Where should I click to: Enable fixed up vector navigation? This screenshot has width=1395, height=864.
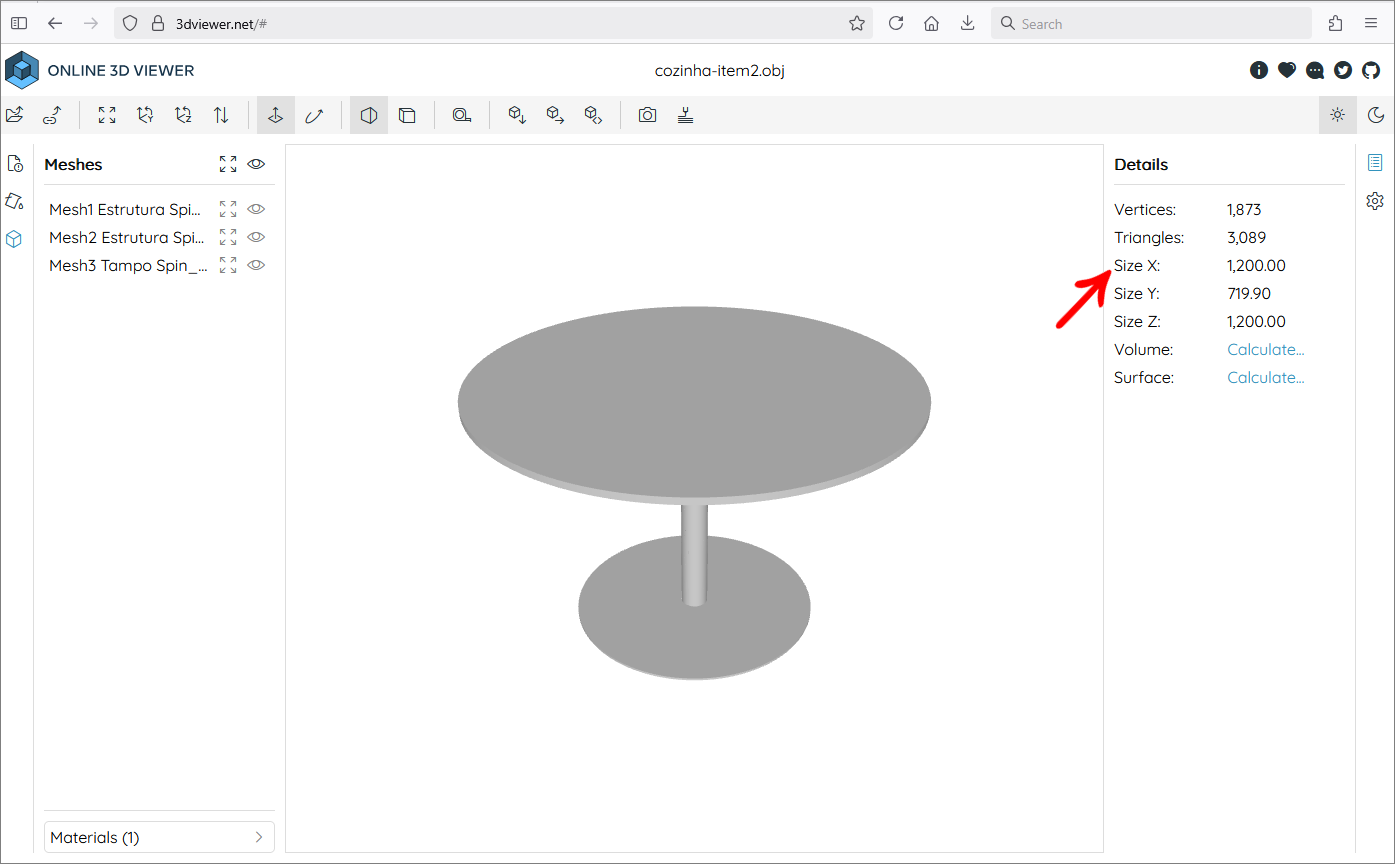[276, 115]
